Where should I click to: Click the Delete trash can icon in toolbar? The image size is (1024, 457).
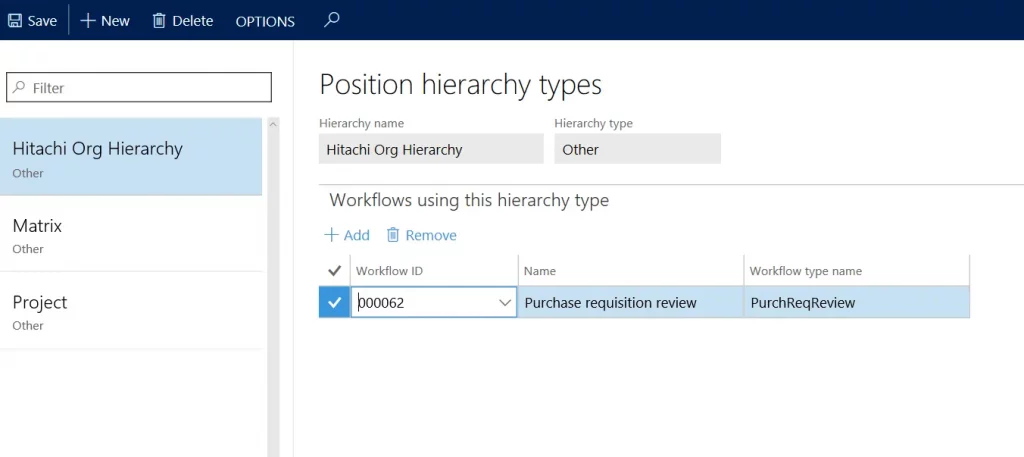tap(159, 21)
